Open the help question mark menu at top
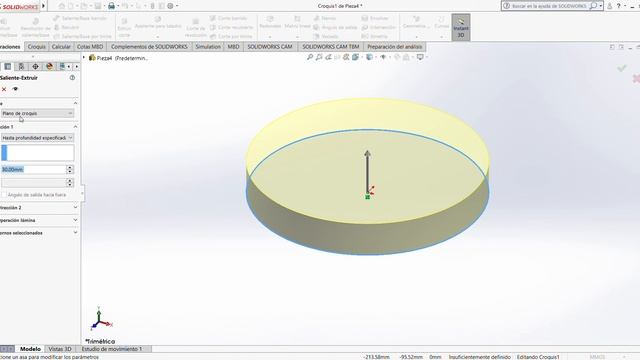Screen dimensions: 640x360 [x=618, y=6]
